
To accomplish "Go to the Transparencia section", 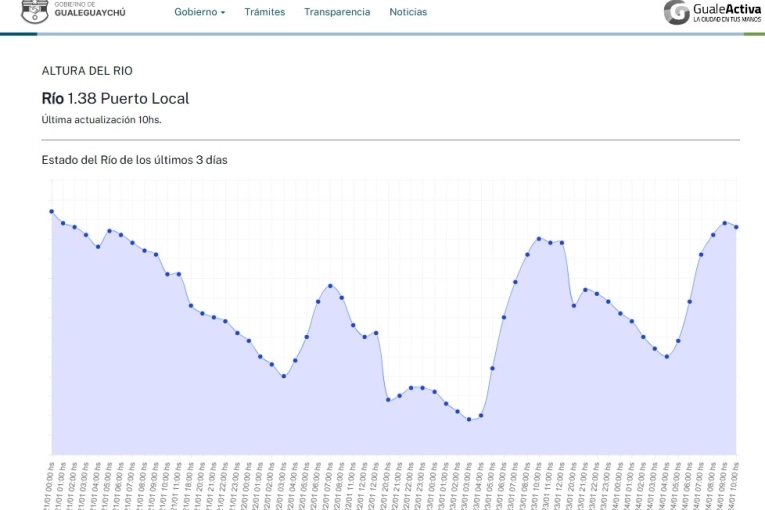I will click(337, 12).
